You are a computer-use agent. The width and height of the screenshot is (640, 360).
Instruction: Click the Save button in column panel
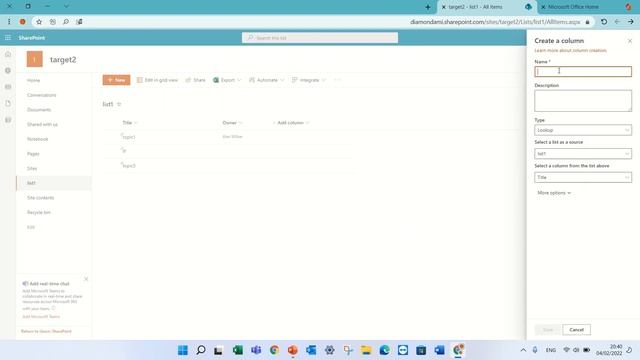(x=548, y=329)
